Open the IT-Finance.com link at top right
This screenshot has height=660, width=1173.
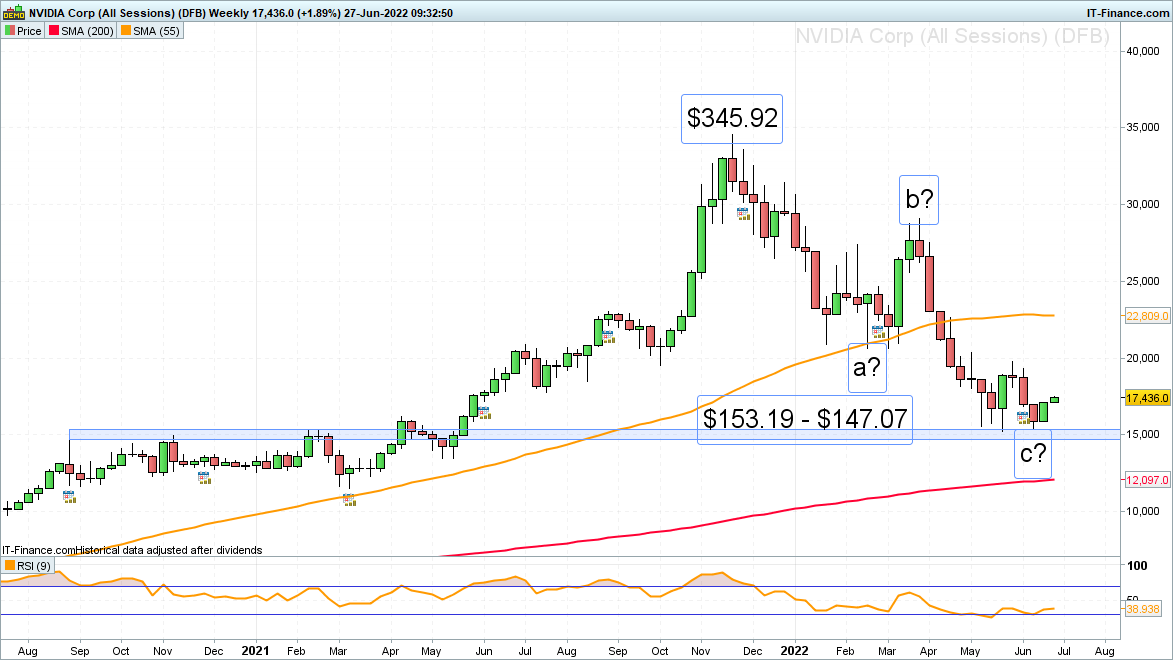(x=1127, y=13)
